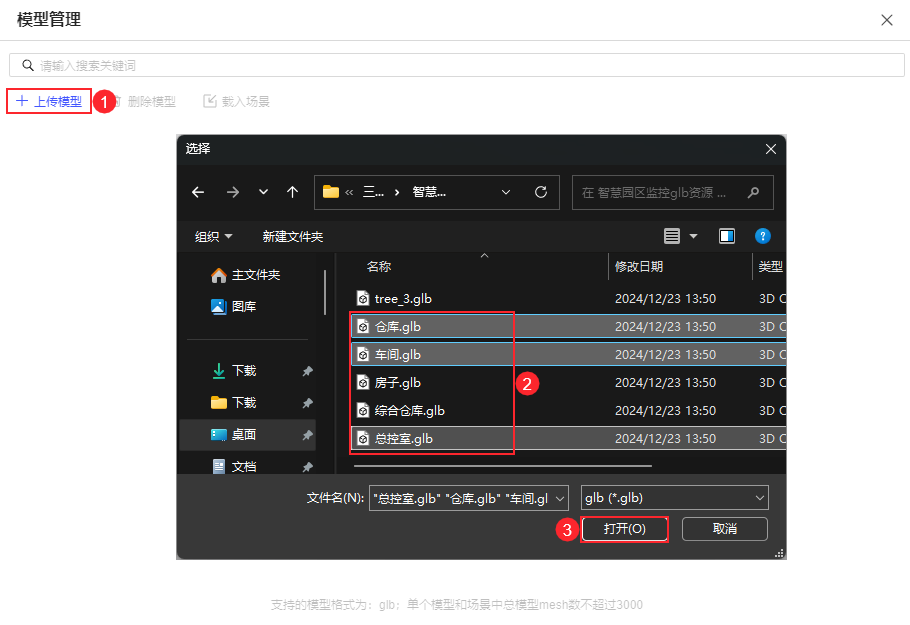The width and height of the screenshot is (910, 625).
Task: Focus the model search keyword field
Action: 457,65
